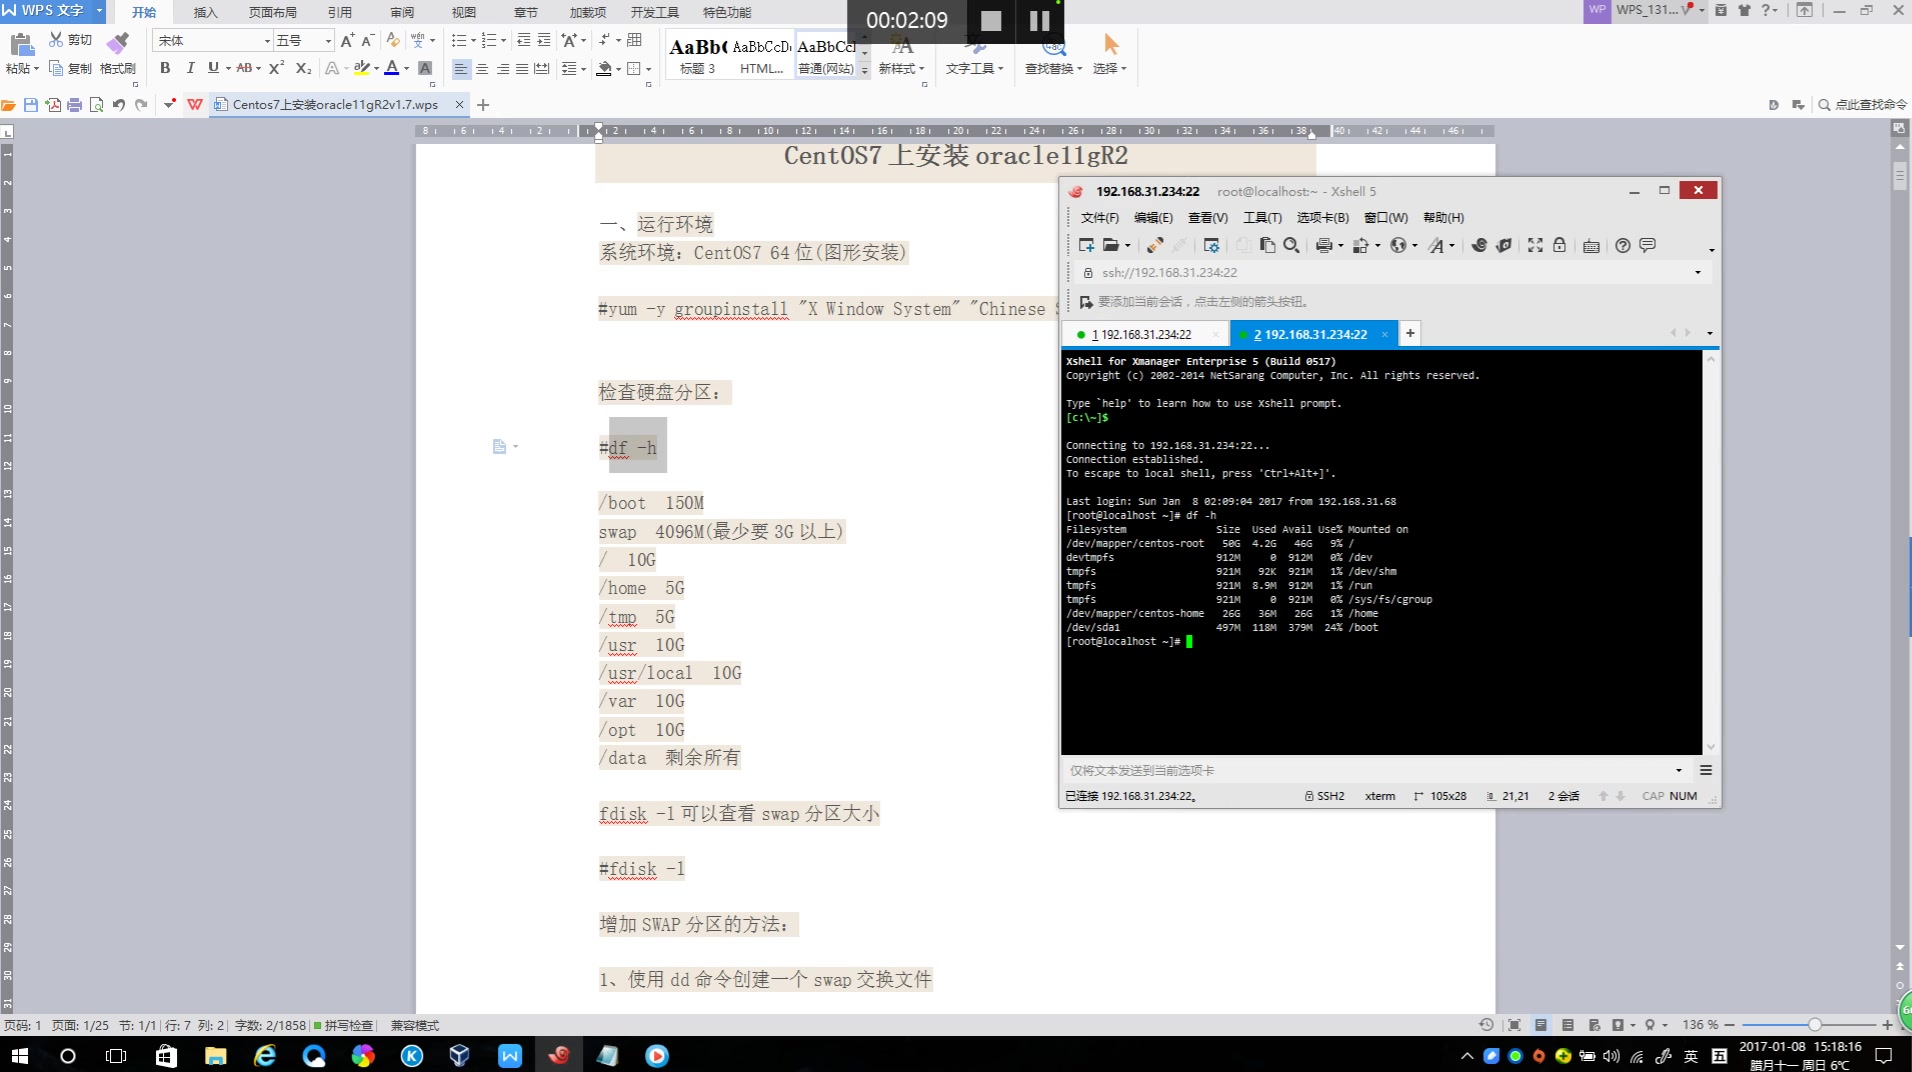
Task: Toggle bold formatting in WPS ribbon
Action: [x=165, y=68]
